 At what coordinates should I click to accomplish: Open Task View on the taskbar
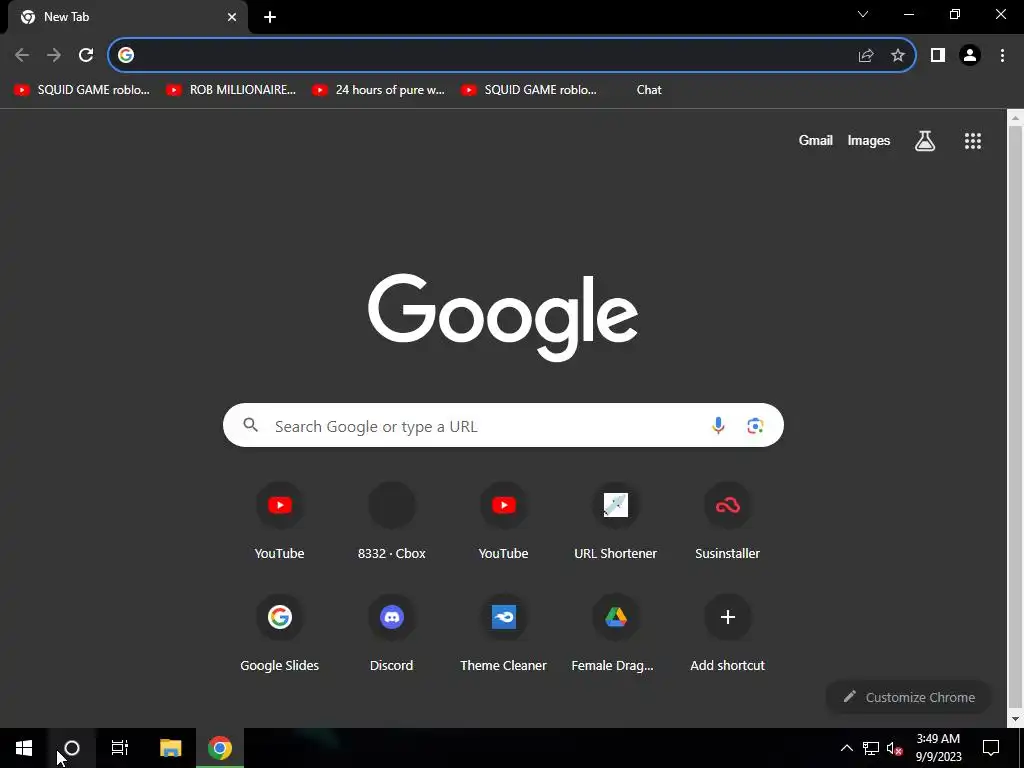(x=120, y=748)
